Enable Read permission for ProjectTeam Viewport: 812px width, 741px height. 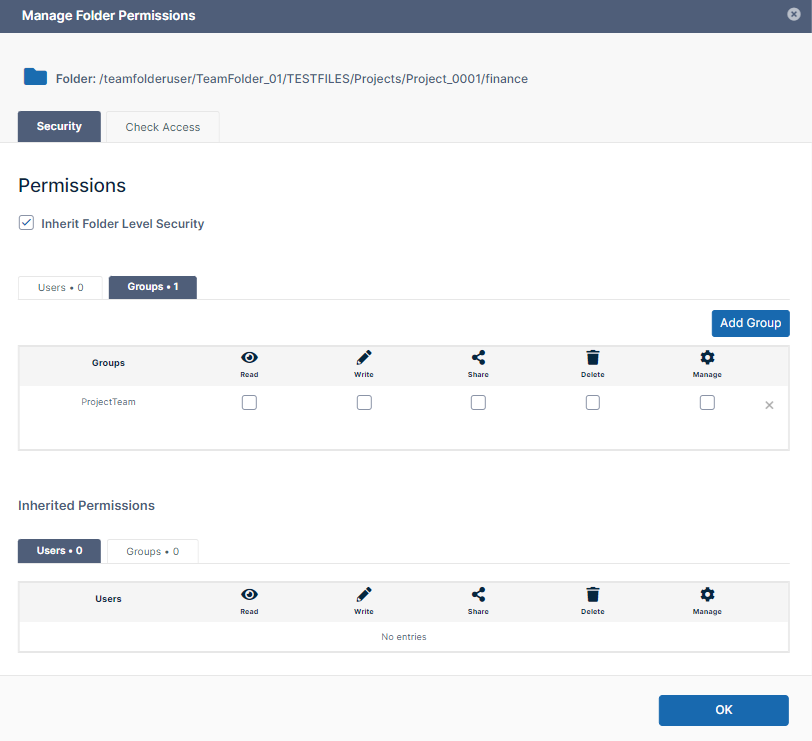249,402
